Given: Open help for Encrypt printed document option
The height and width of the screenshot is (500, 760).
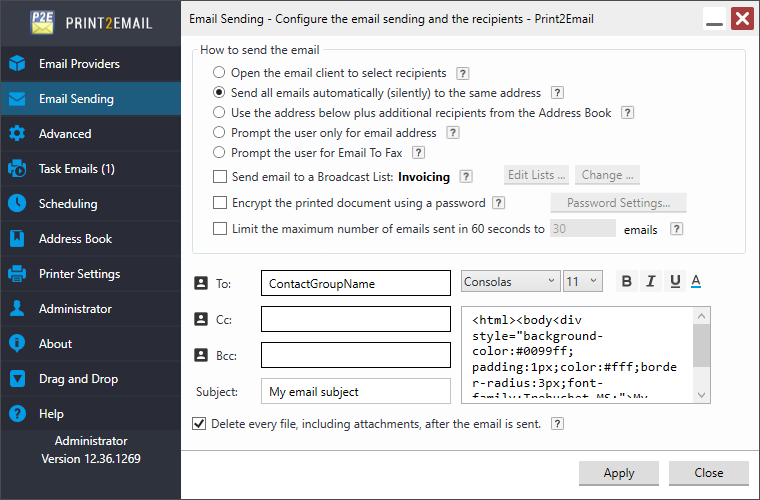Looking at the screenshot, I should coord(498,203).
